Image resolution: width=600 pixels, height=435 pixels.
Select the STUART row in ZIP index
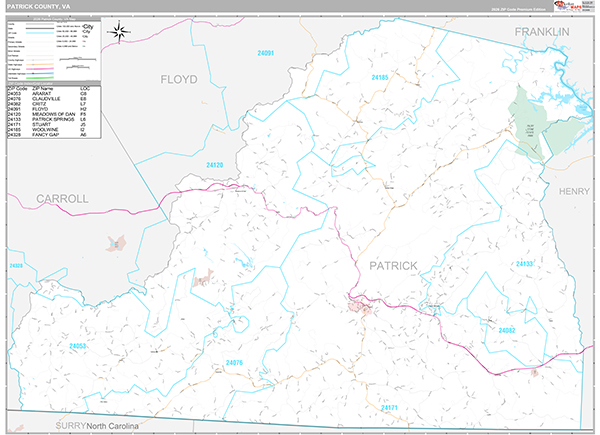click(54, 124)
